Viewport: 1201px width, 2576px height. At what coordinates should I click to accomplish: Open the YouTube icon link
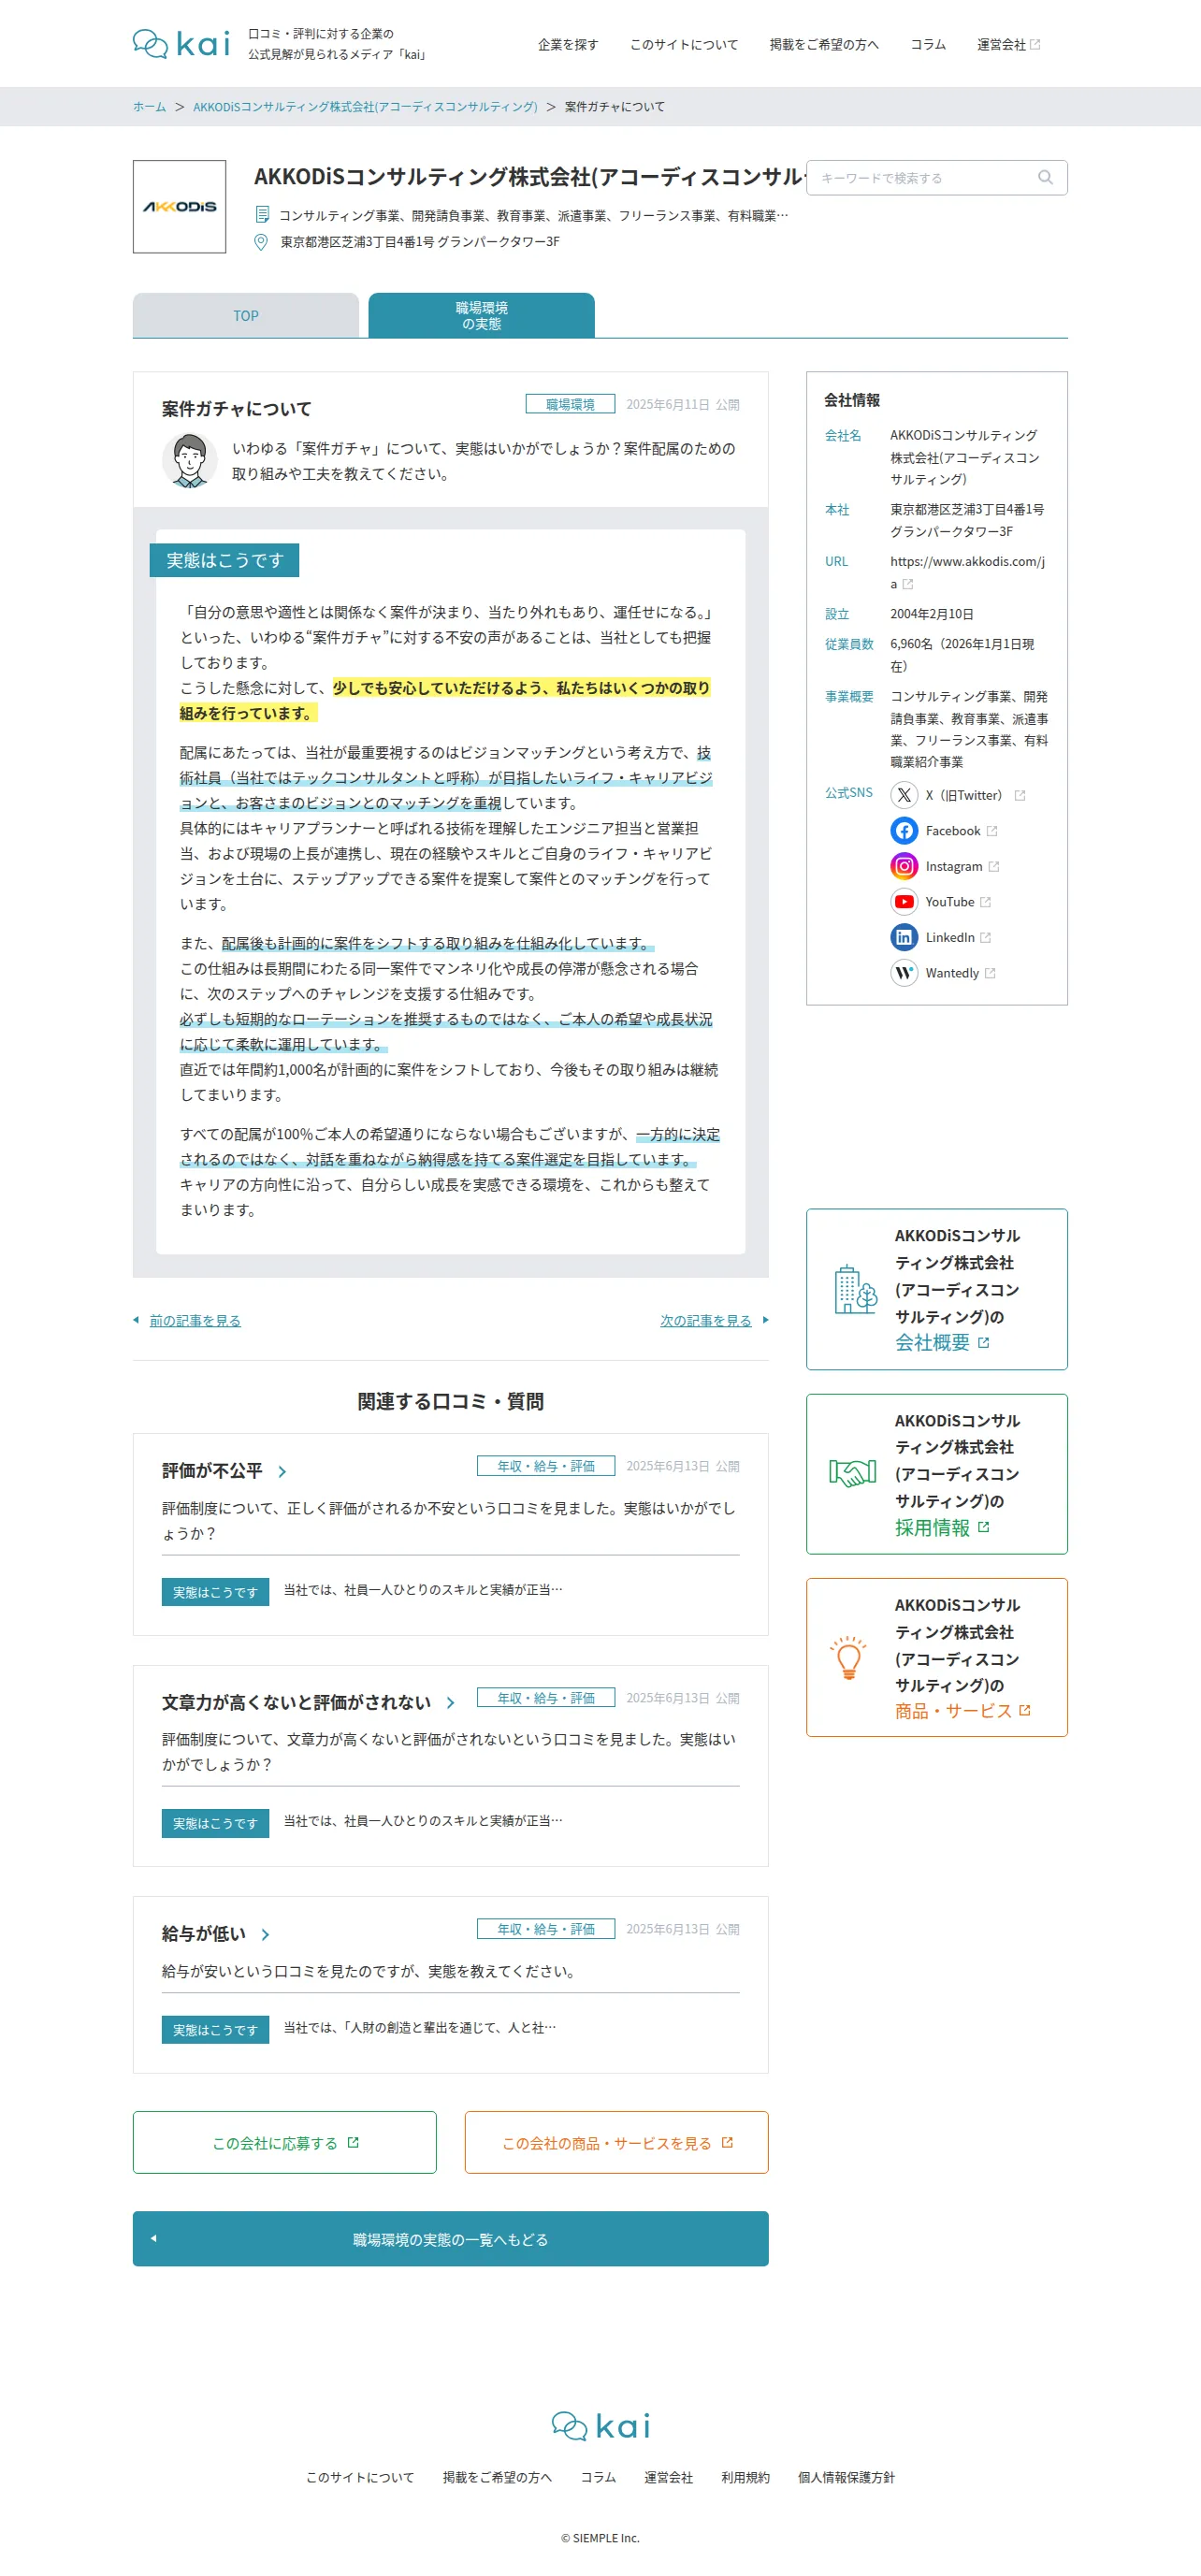point(903,902)
